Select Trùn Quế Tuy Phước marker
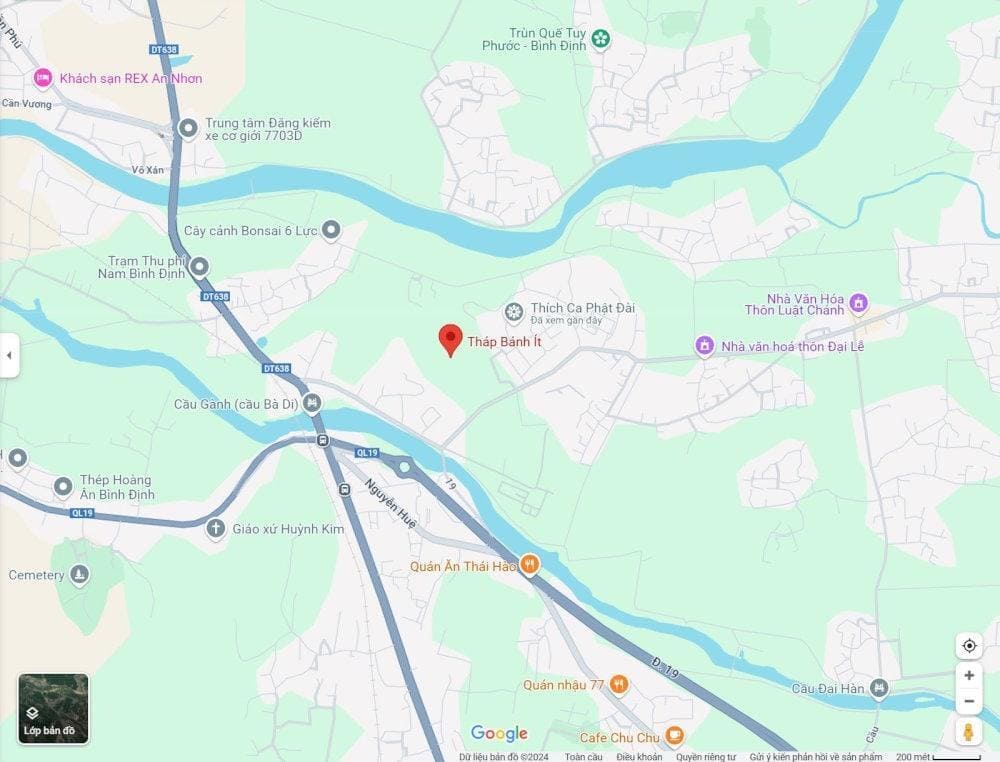This screenshot has height=762, width=1000. tap(600, 38)
